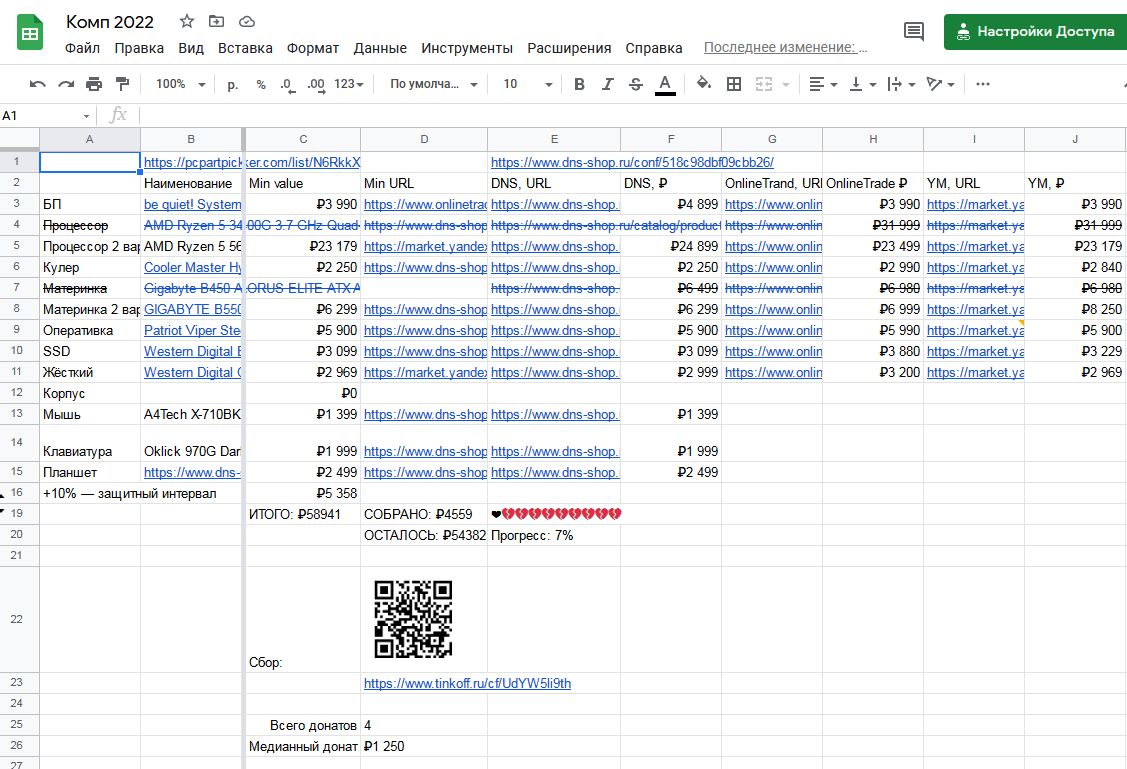Select the СОБРАНО: ₽4559 cell

424,515
